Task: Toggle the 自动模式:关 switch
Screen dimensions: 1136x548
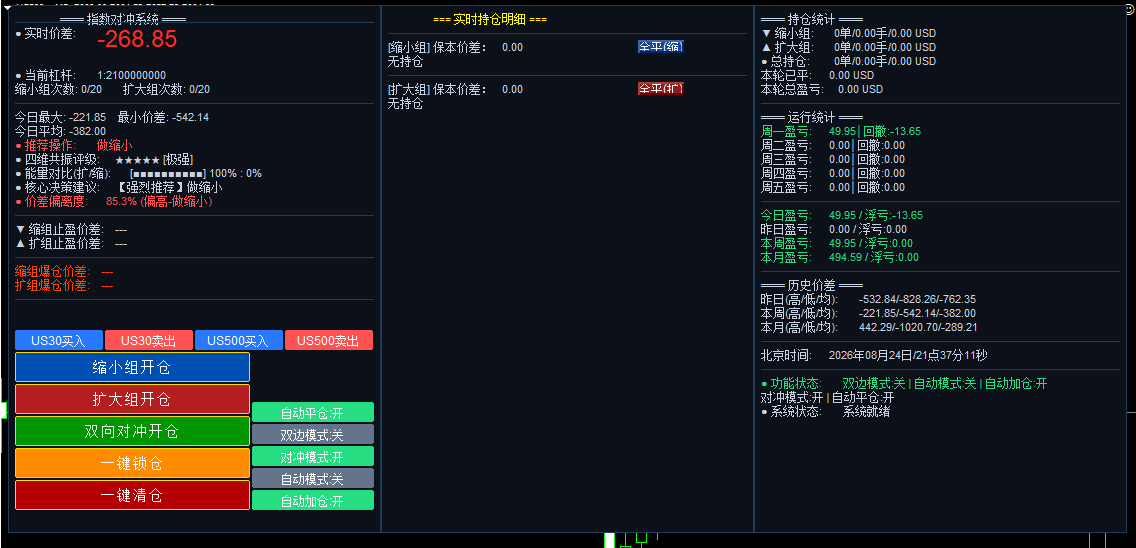Action: pyautogui.click(x=312, y=478)
